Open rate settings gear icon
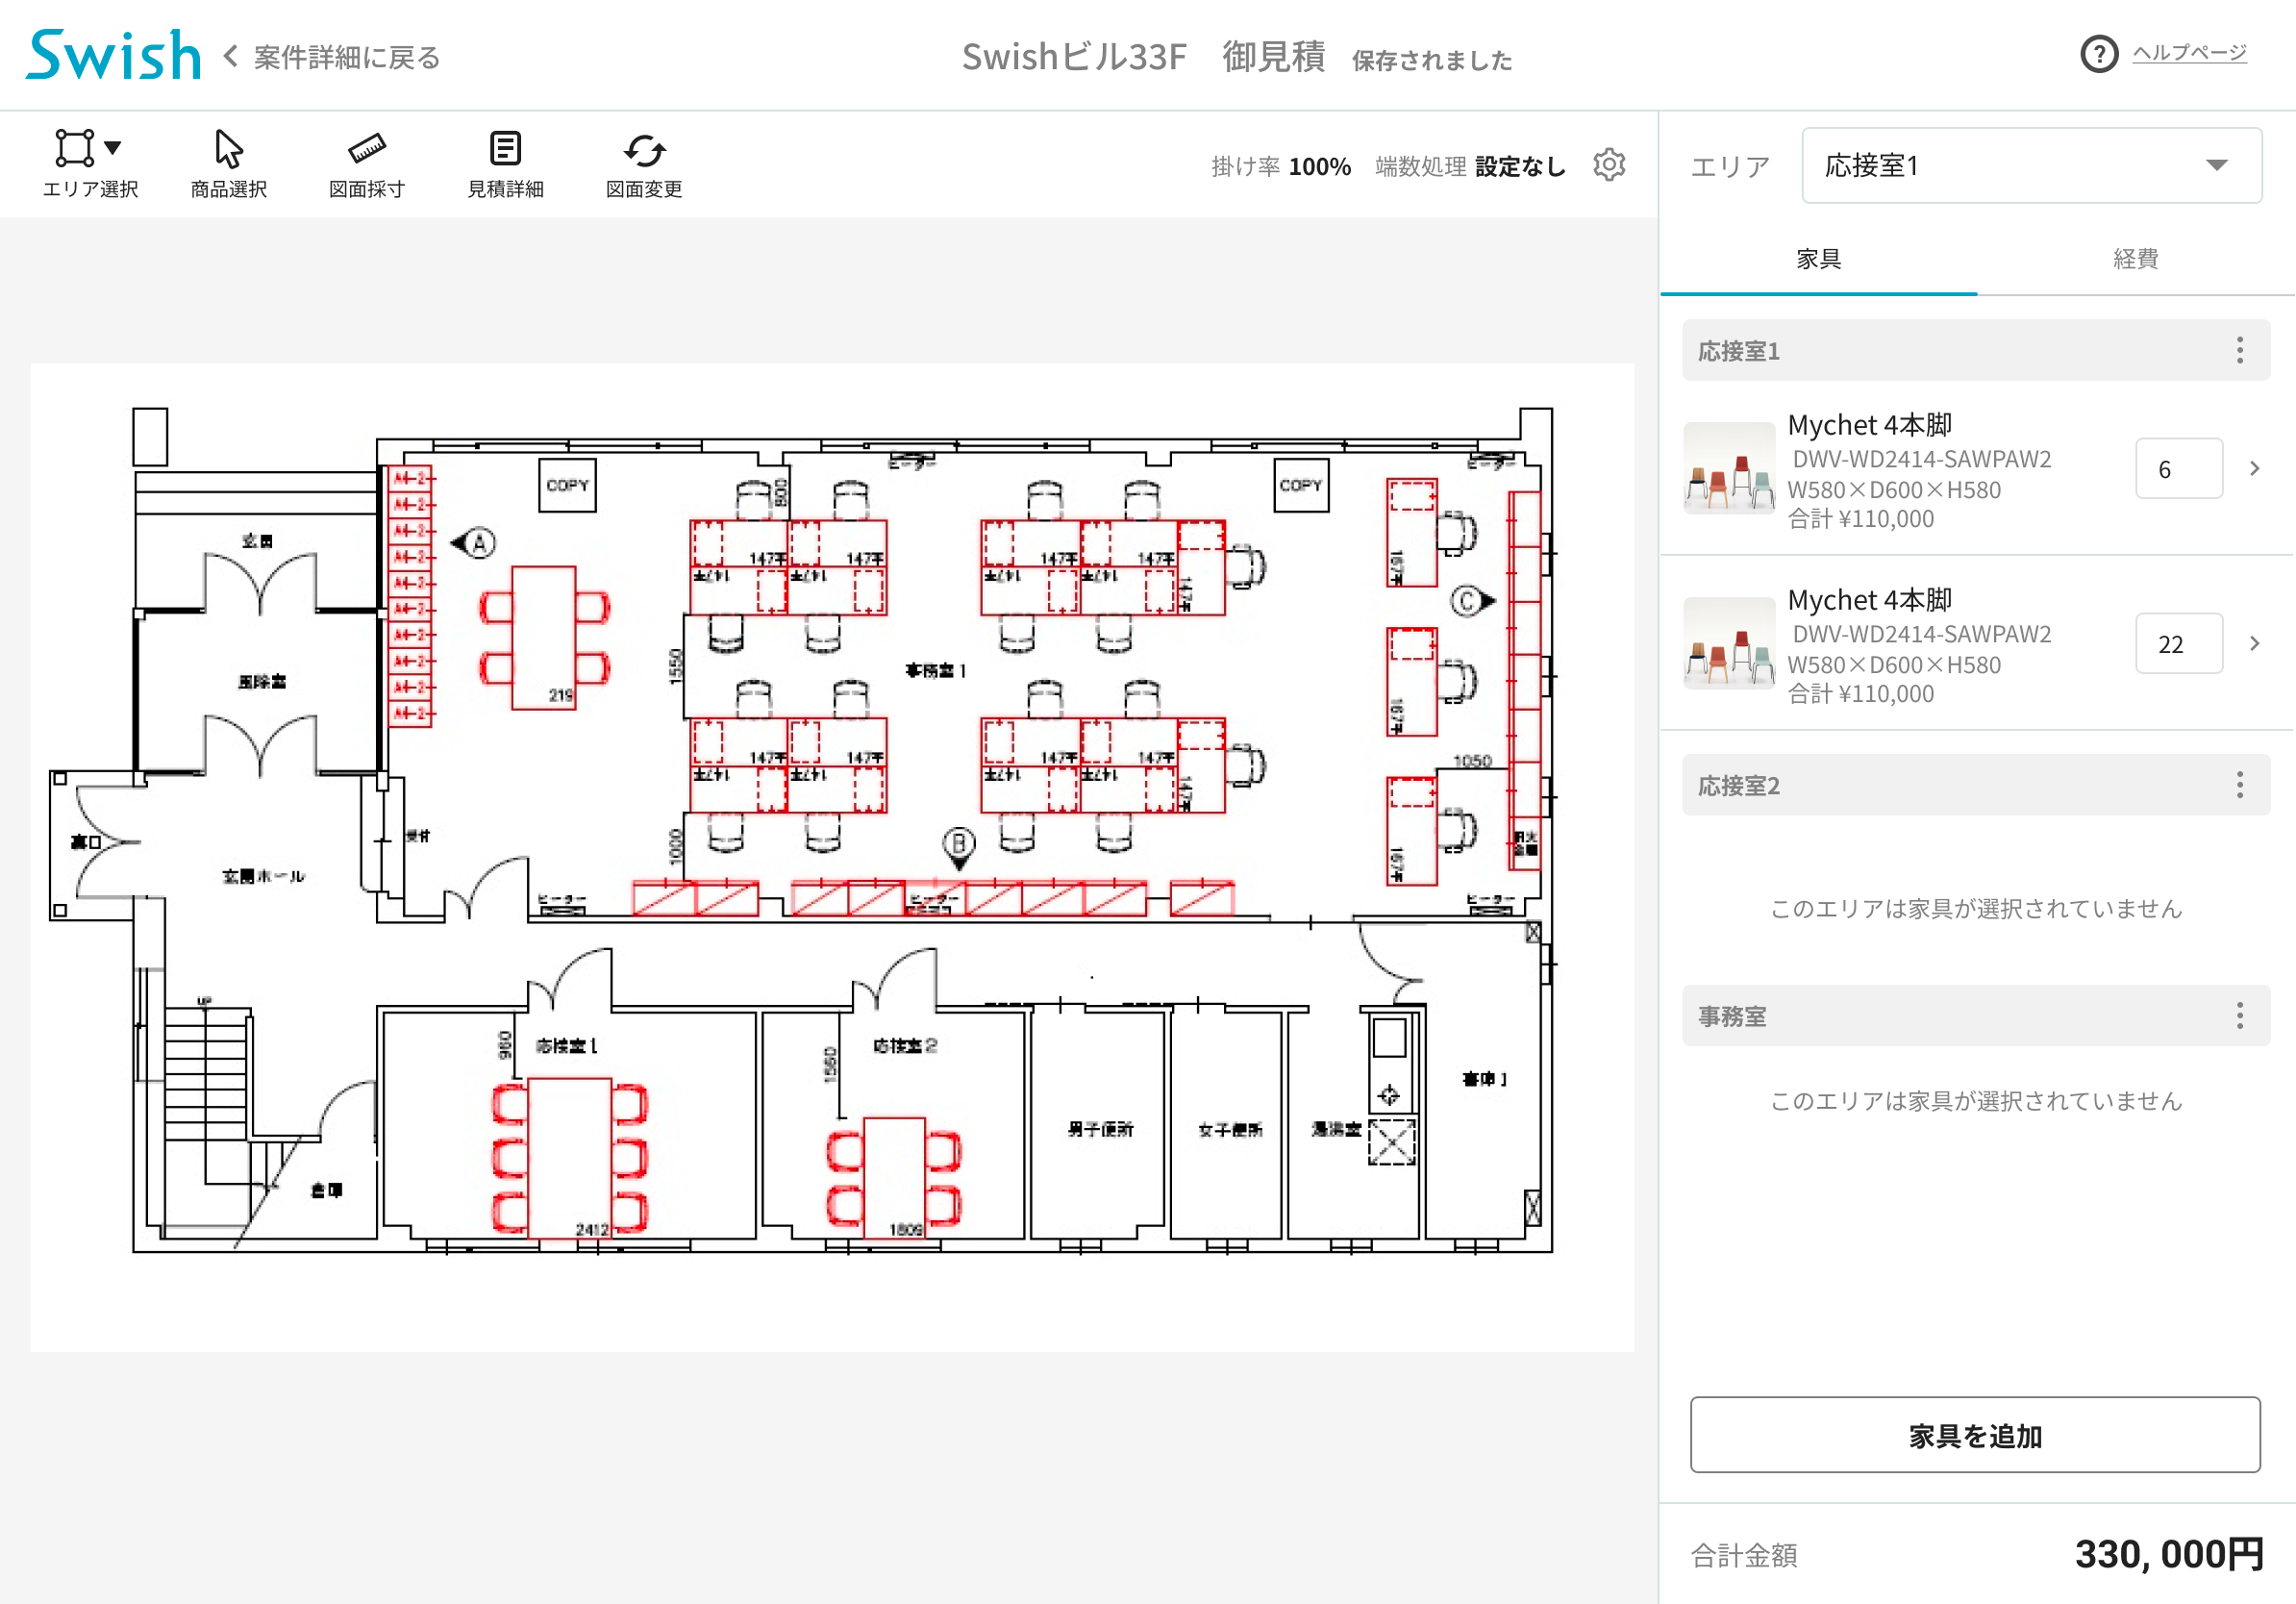Viewport: 2296px width, 1604px height. (x=1609, y=165)
